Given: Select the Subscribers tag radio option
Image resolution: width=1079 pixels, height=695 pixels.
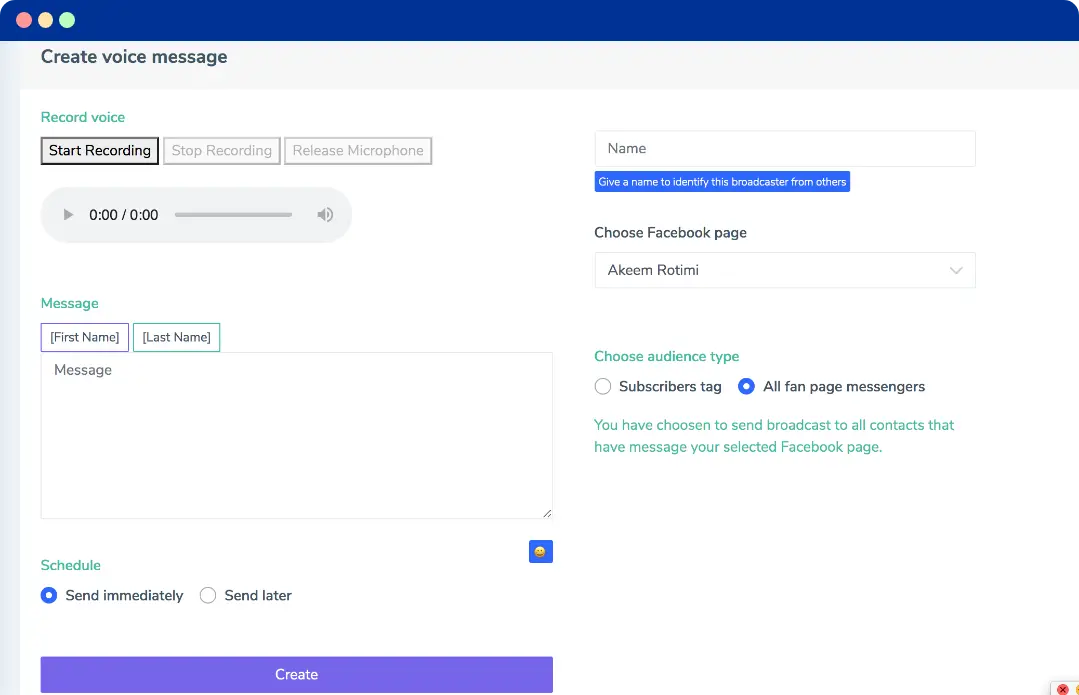Looking at the screenshot, I should point(603,387).
